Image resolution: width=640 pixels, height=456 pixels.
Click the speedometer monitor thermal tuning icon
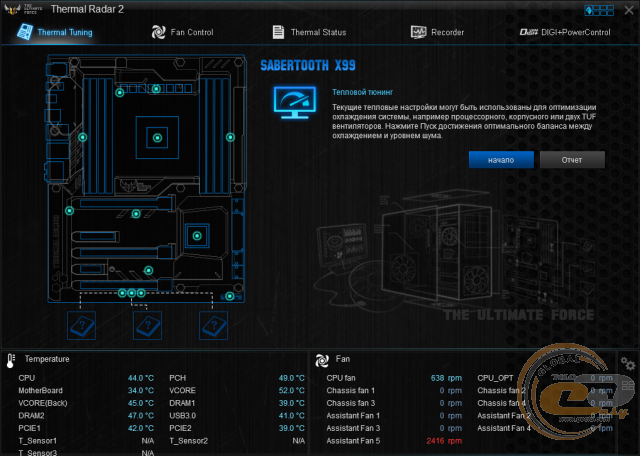[x=295, y=102]
